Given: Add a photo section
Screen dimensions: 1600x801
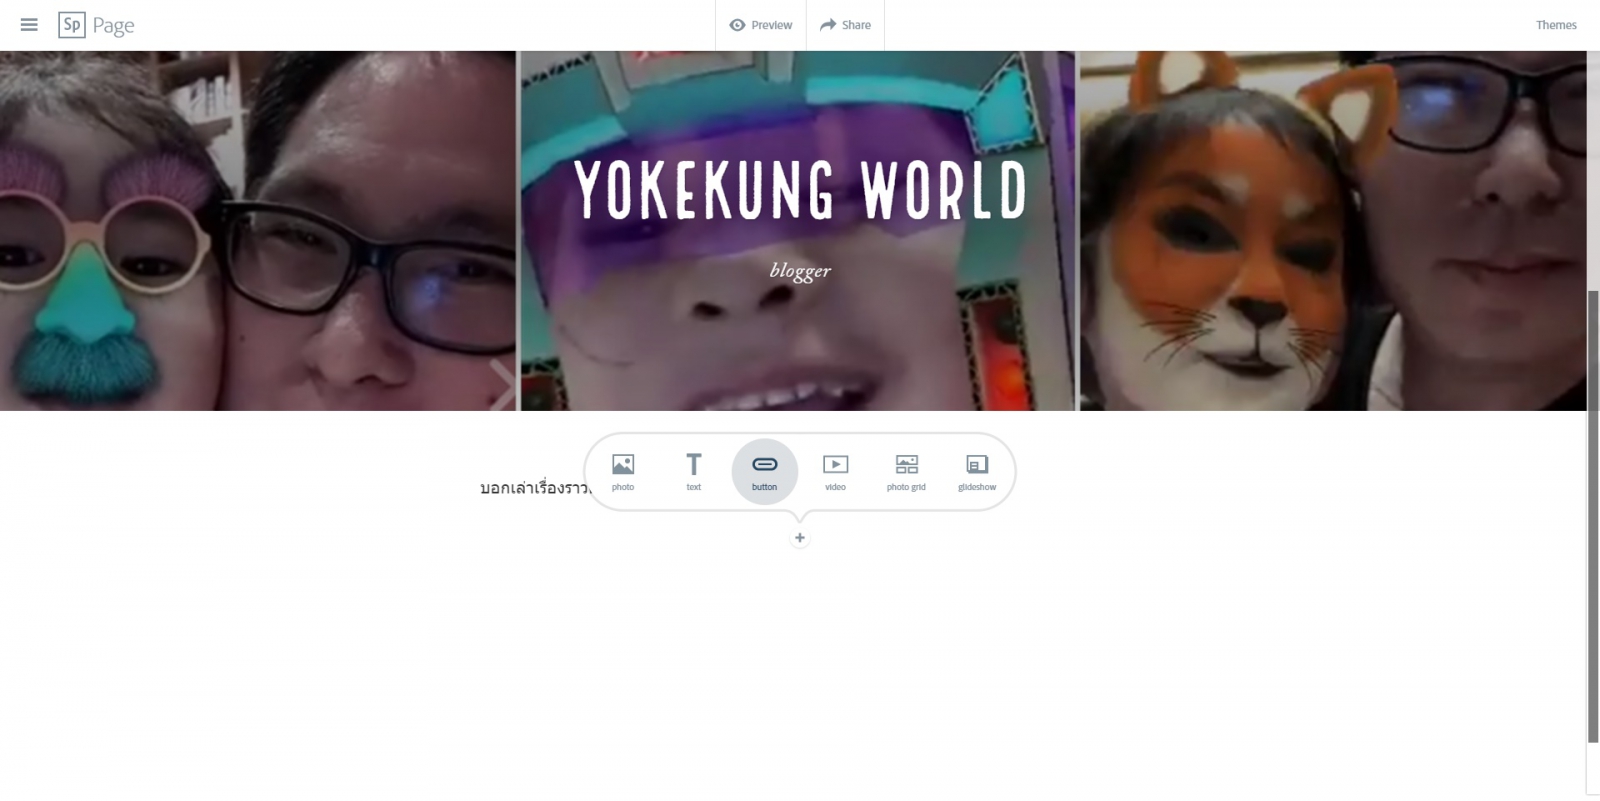Looking at the screenshot, I should click(x=623, y=472).
